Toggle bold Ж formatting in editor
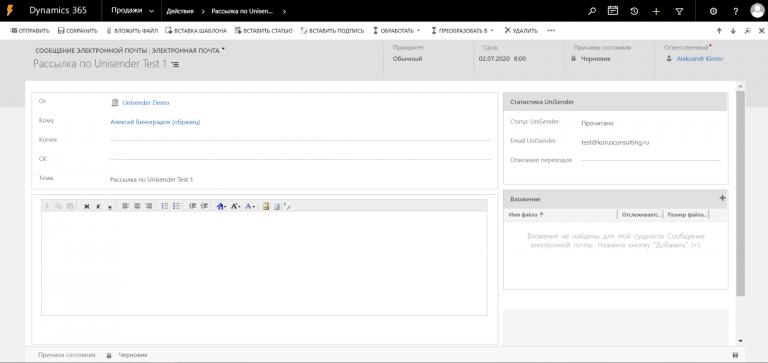The height and width of the screenshot is (363, 768). click(87, 206)
